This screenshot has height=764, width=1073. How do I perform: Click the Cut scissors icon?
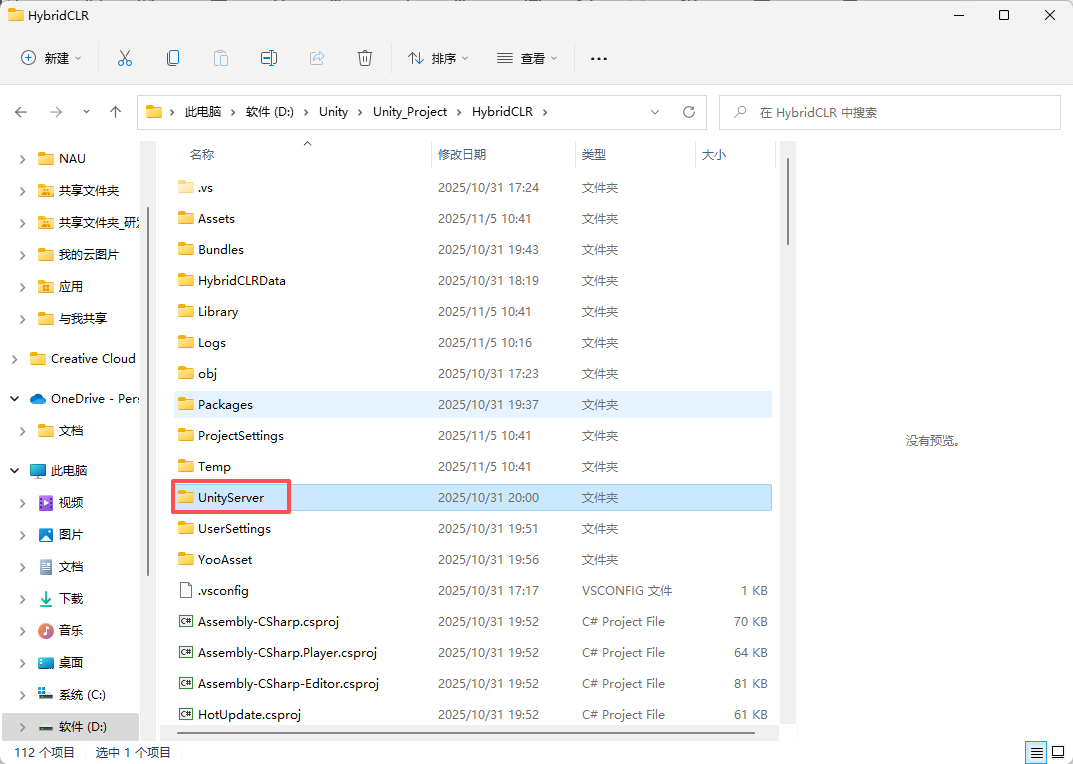[125, 58]
